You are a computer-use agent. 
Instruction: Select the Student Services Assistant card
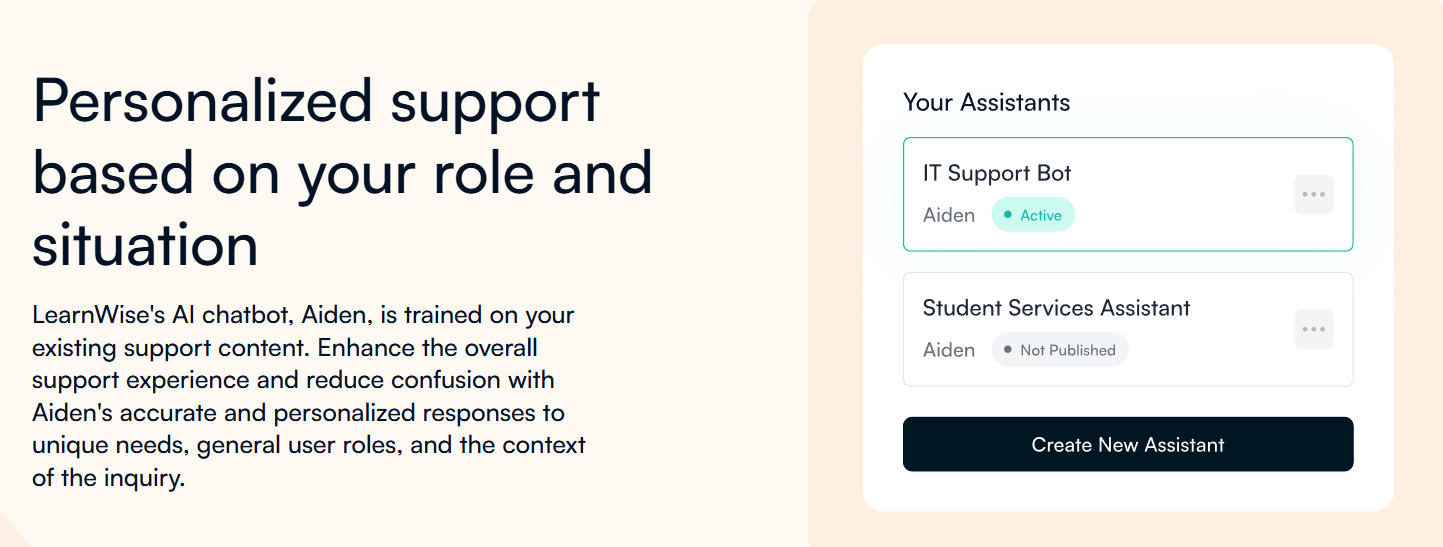click(1128, 329)
